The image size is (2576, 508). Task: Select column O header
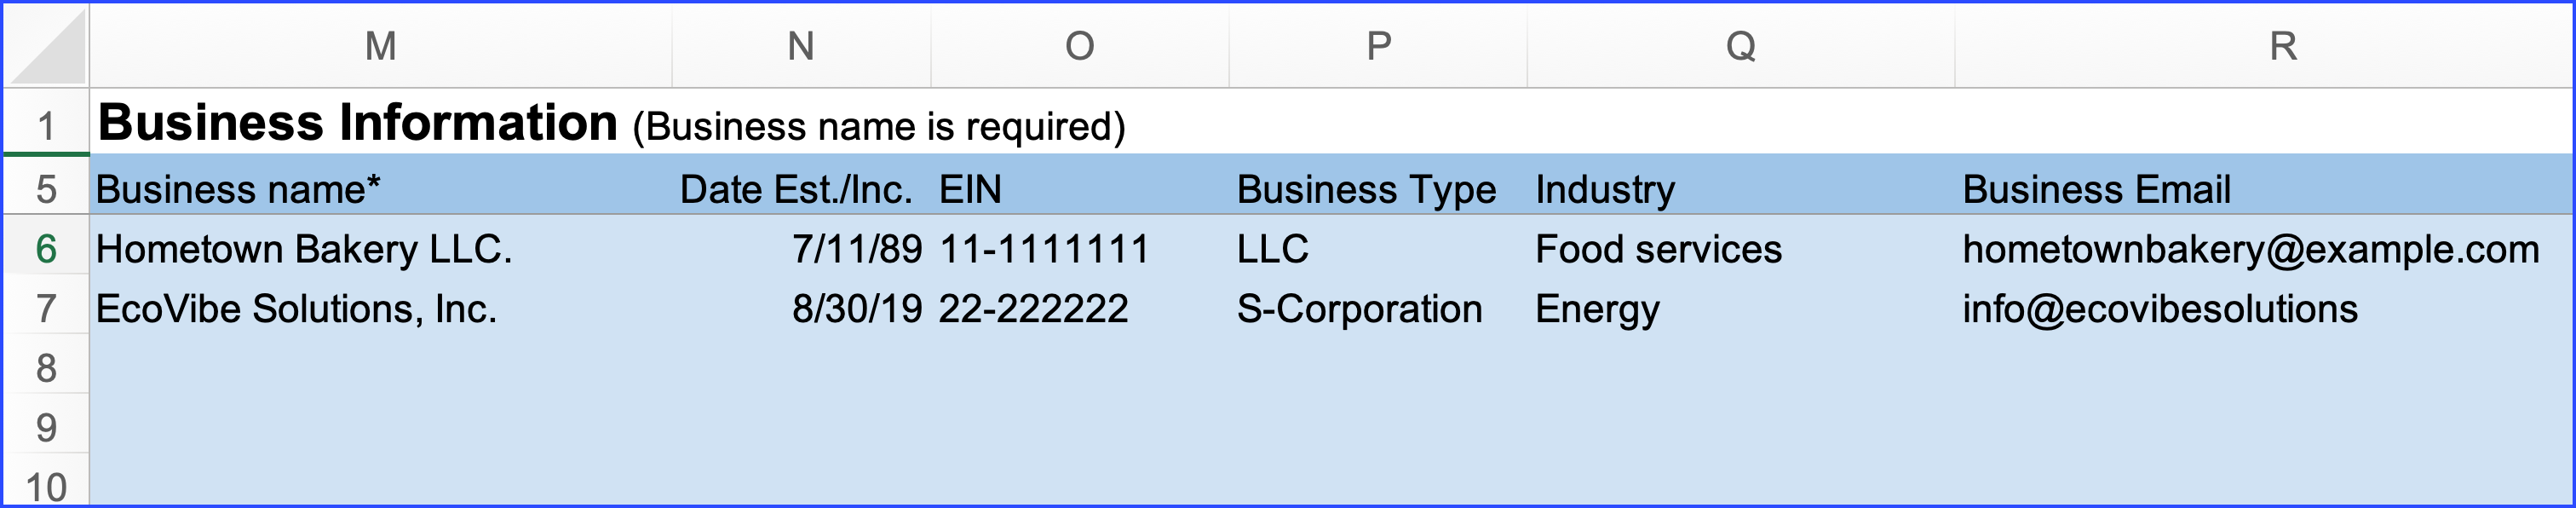click(x=1079, y=46)
